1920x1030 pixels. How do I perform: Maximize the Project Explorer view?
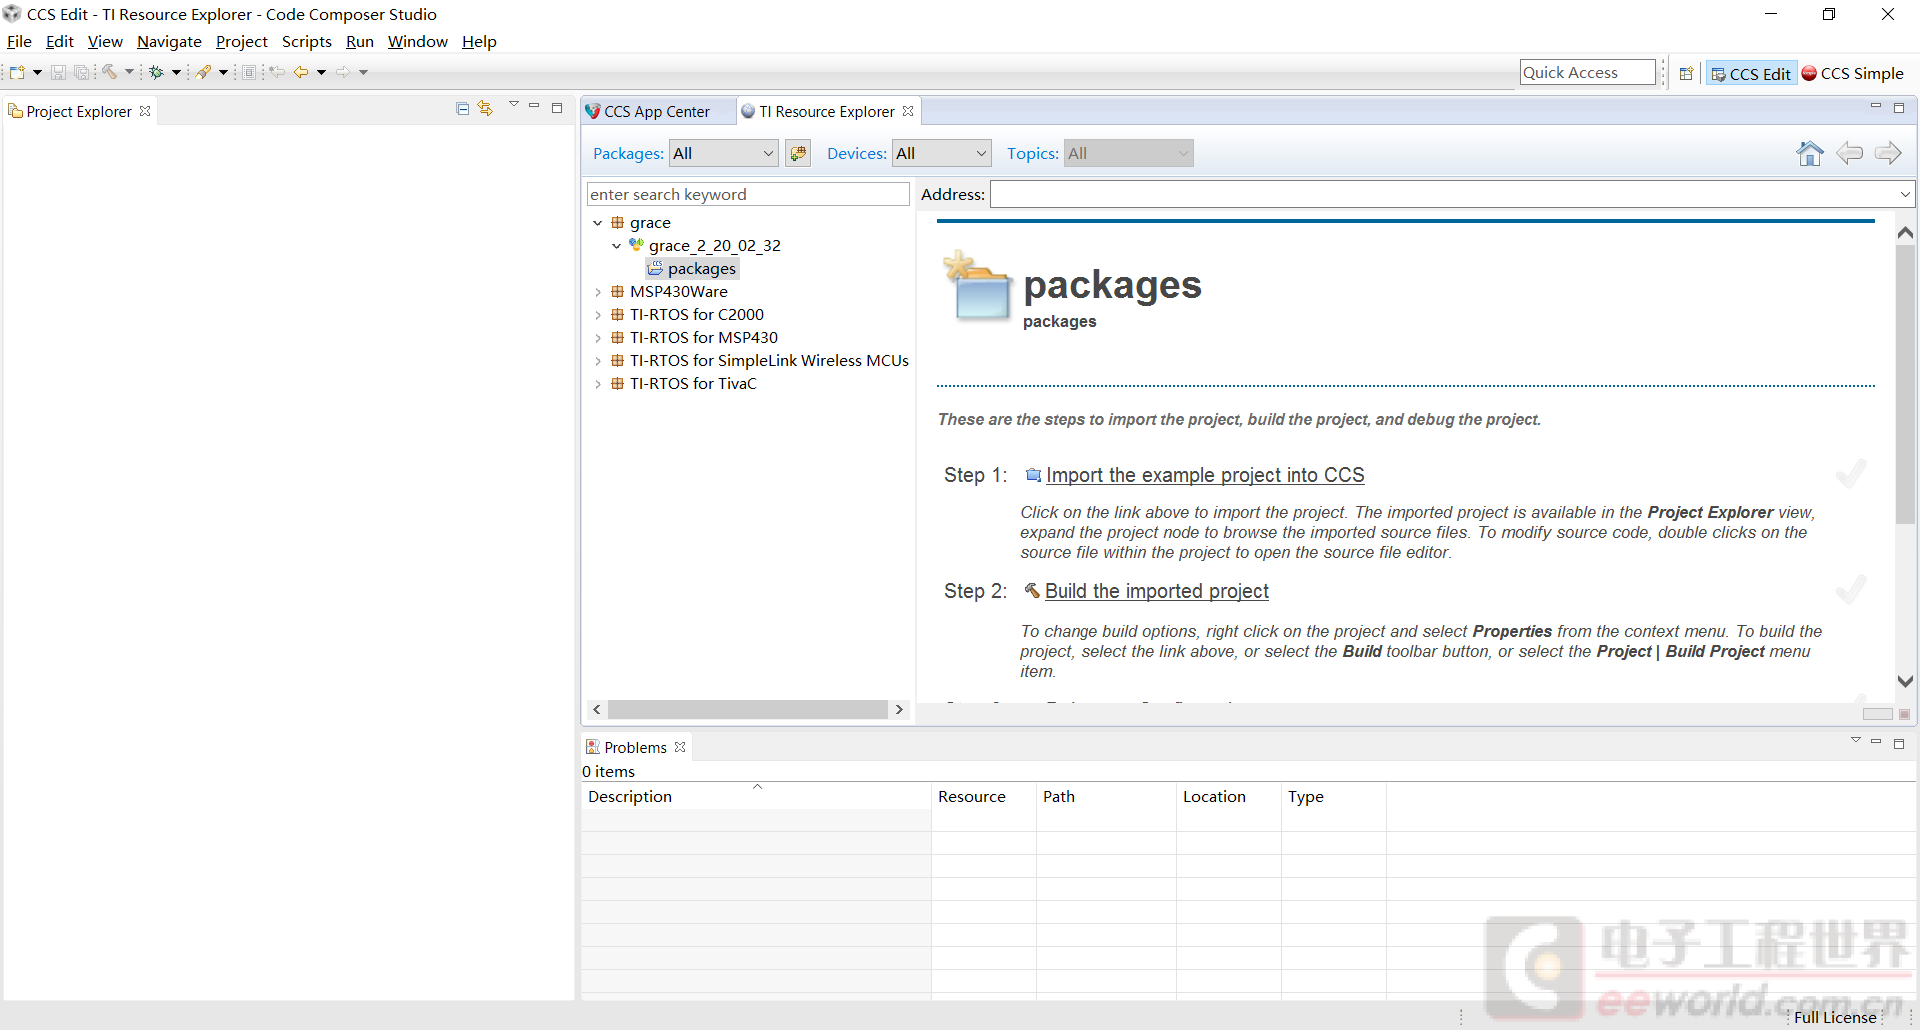(x=557, y=107)
